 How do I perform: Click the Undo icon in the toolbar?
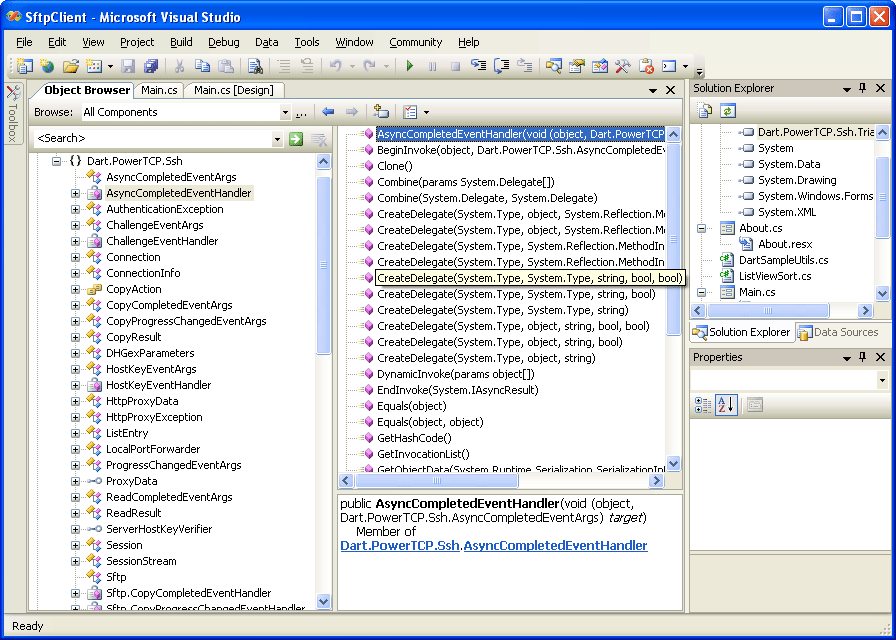(x=335, y=66)
